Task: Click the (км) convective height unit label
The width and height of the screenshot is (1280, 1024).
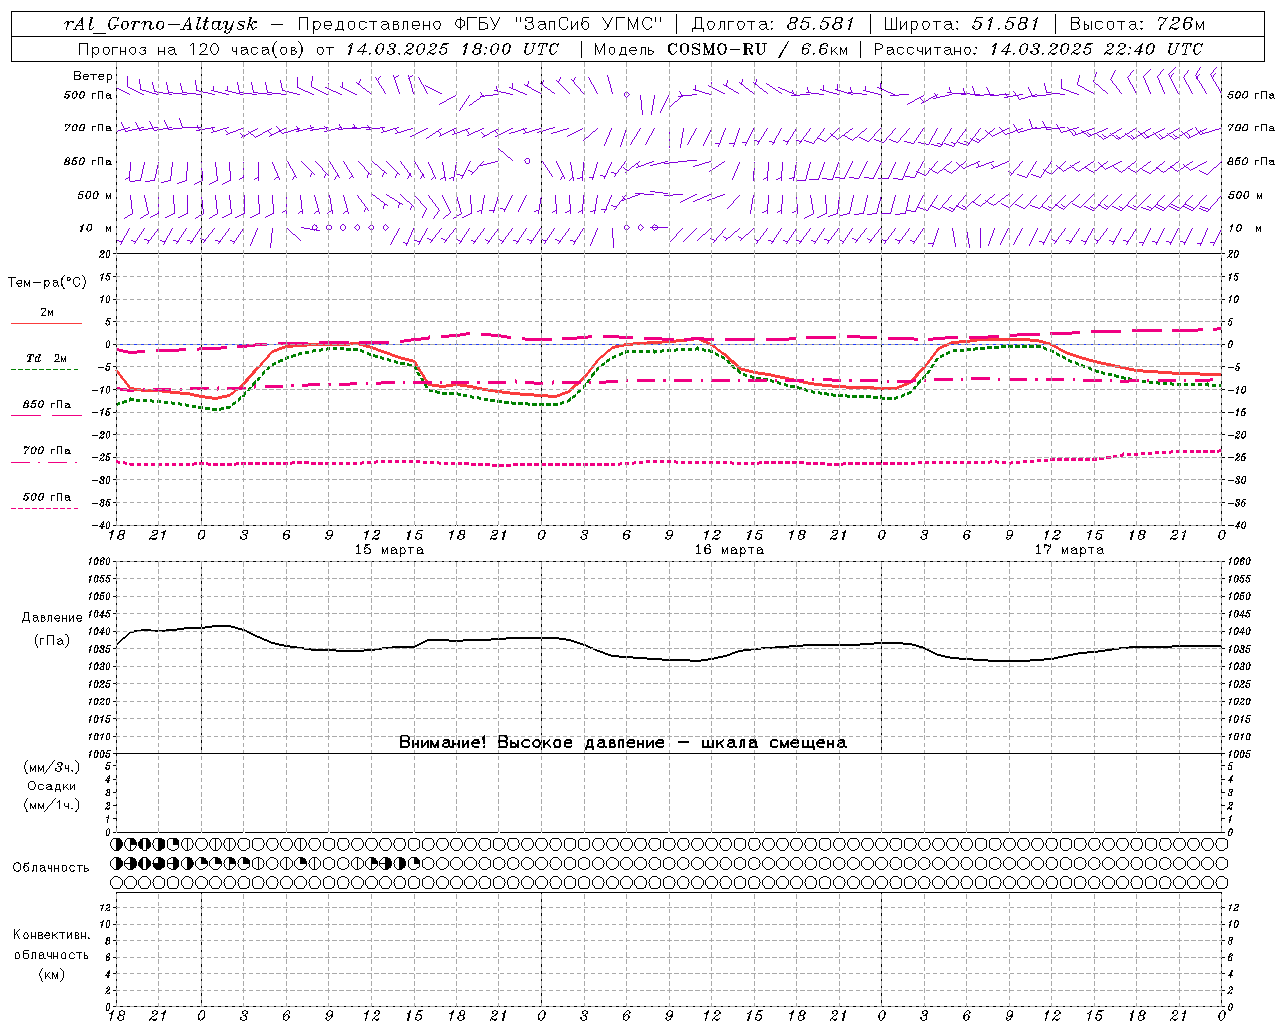Action: [51, 974]
